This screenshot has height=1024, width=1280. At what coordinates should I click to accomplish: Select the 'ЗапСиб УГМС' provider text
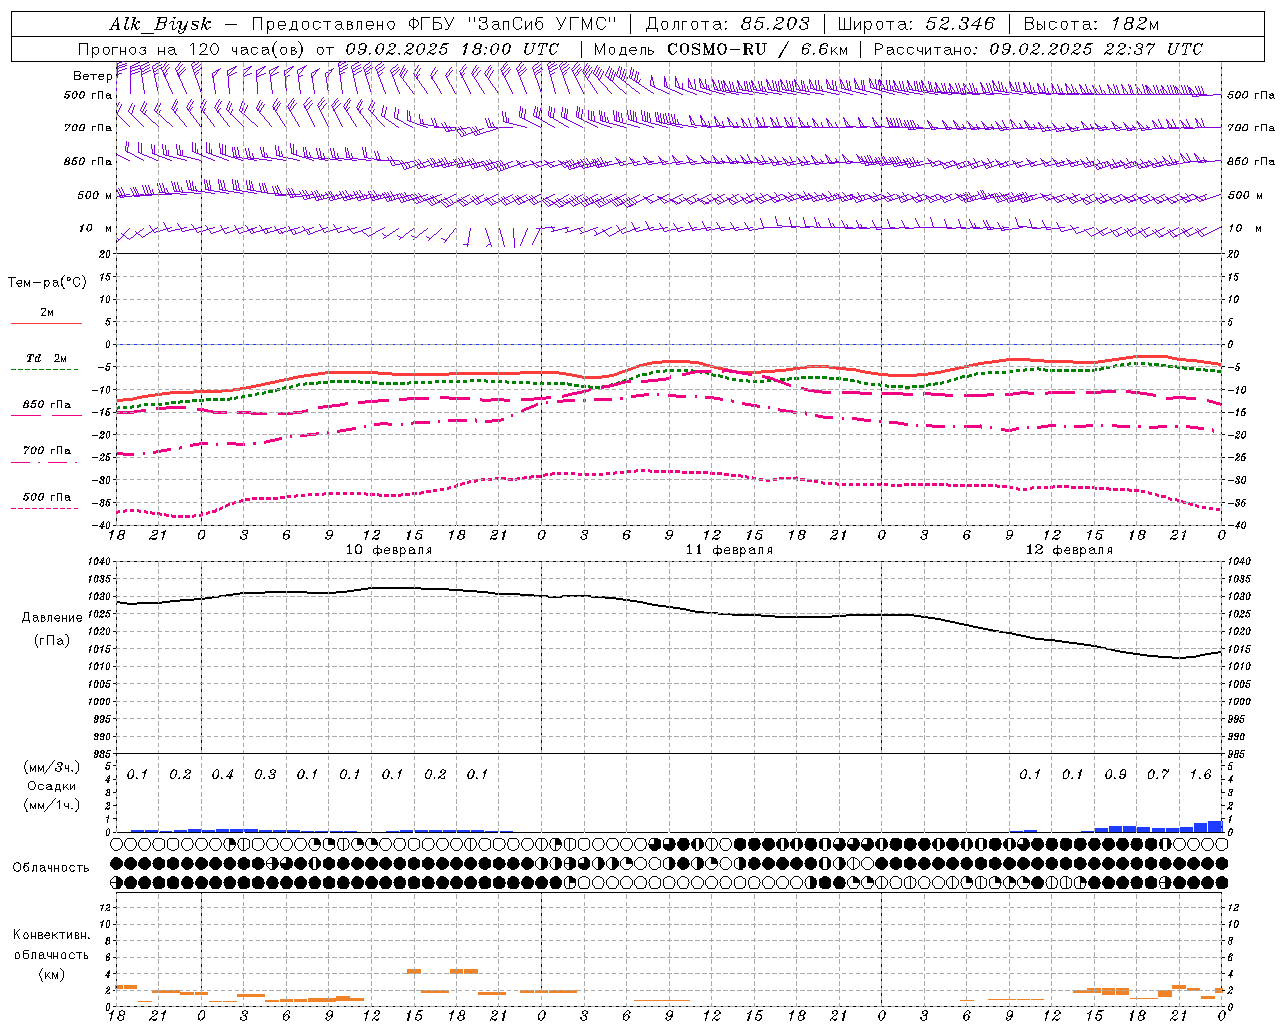[543, 24]
